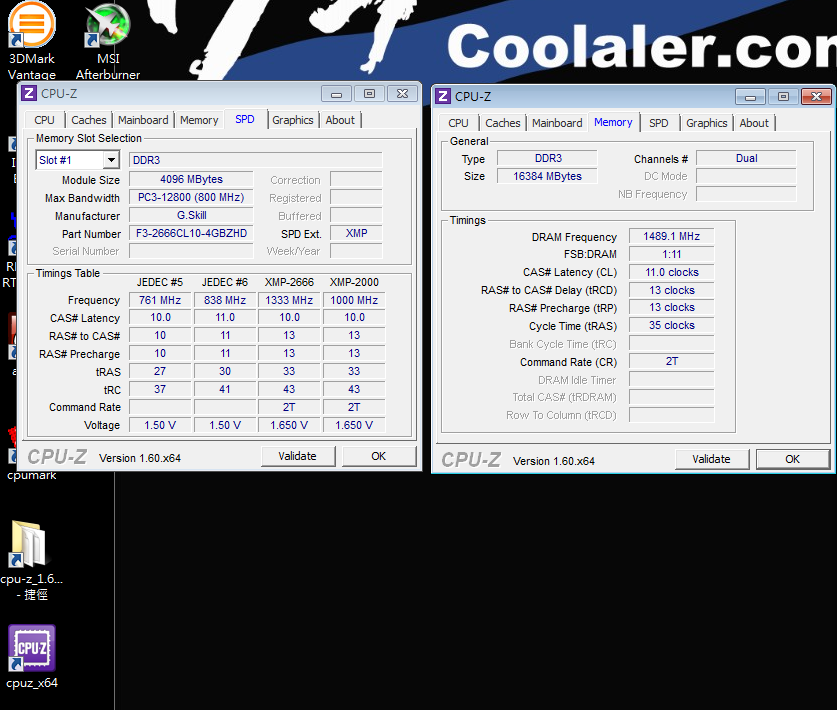This screenshot has width=837, height=710.
Task: Click the CPU-Z logo icon in the Memory window title bar
Action: [443, 97]
